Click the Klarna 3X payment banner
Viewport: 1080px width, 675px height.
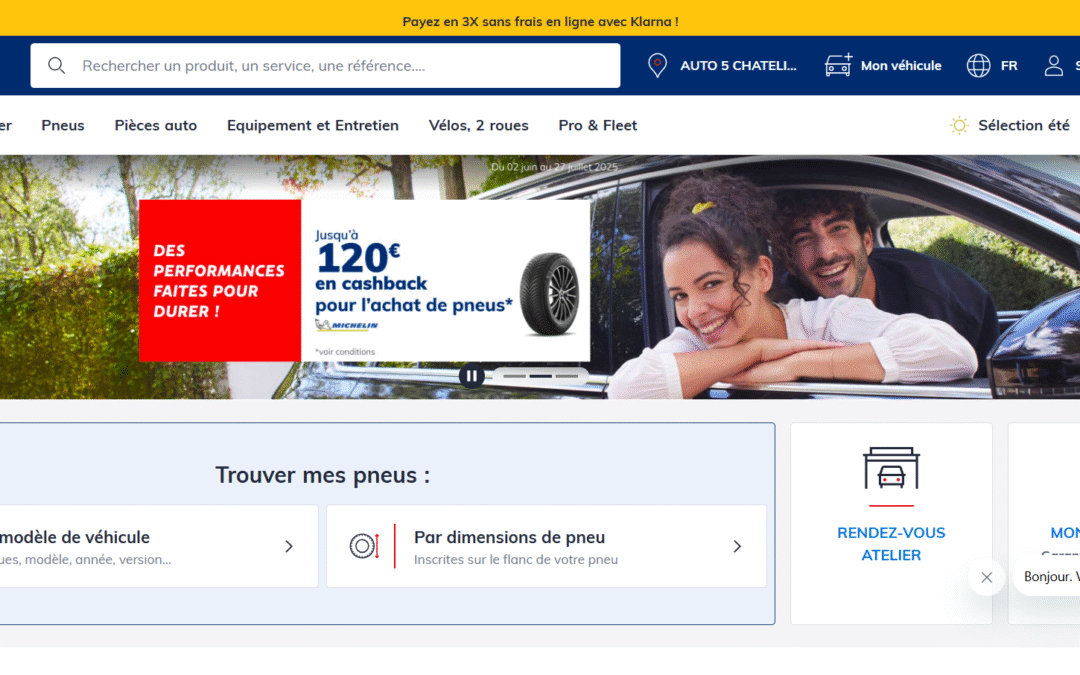click(x=540, y=21)
